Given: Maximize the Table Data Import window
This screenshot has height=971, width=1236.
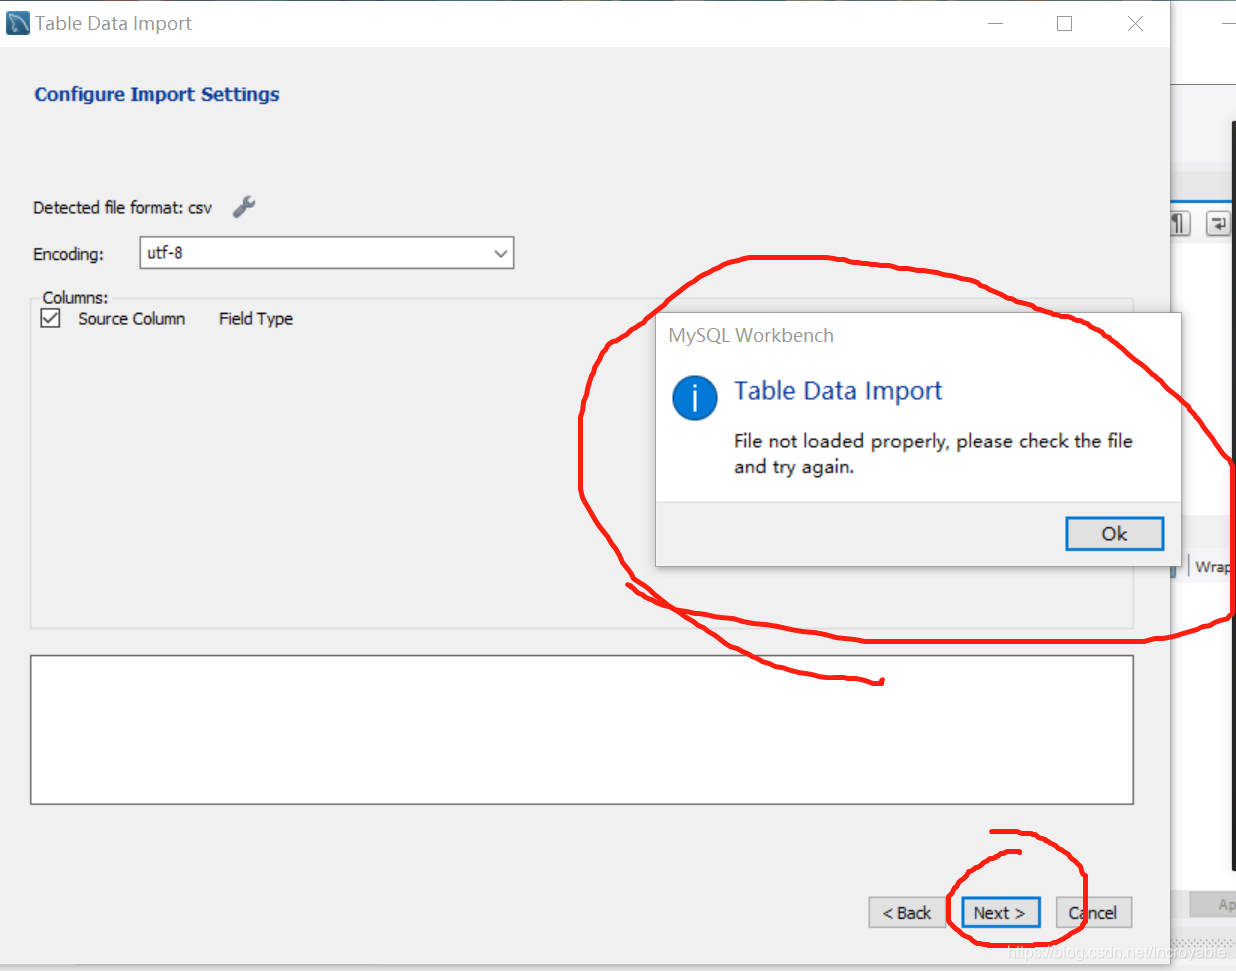Looking at the screenshot, I should point(1065,24).
